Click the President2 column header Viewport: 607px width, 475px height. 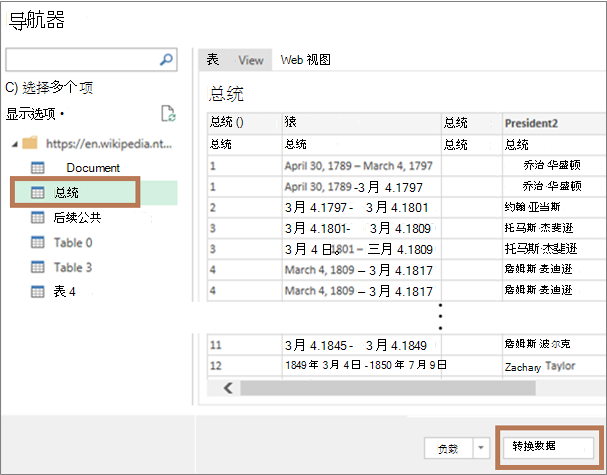[554, 123]
